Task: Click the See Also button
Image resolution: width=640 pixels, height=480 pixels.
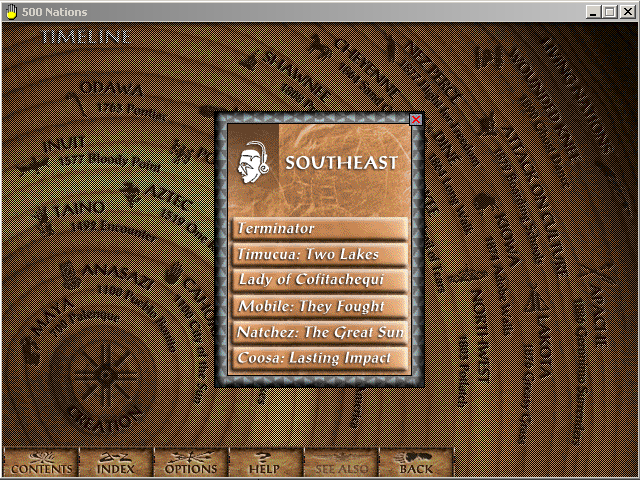Action: [341, 462]
